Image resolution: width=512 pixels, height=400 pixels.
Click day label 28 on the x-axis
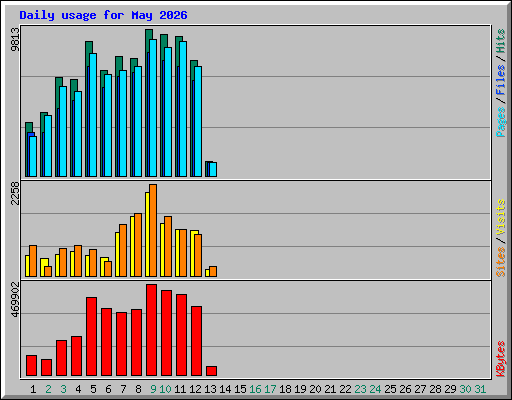tap(435, 389)
